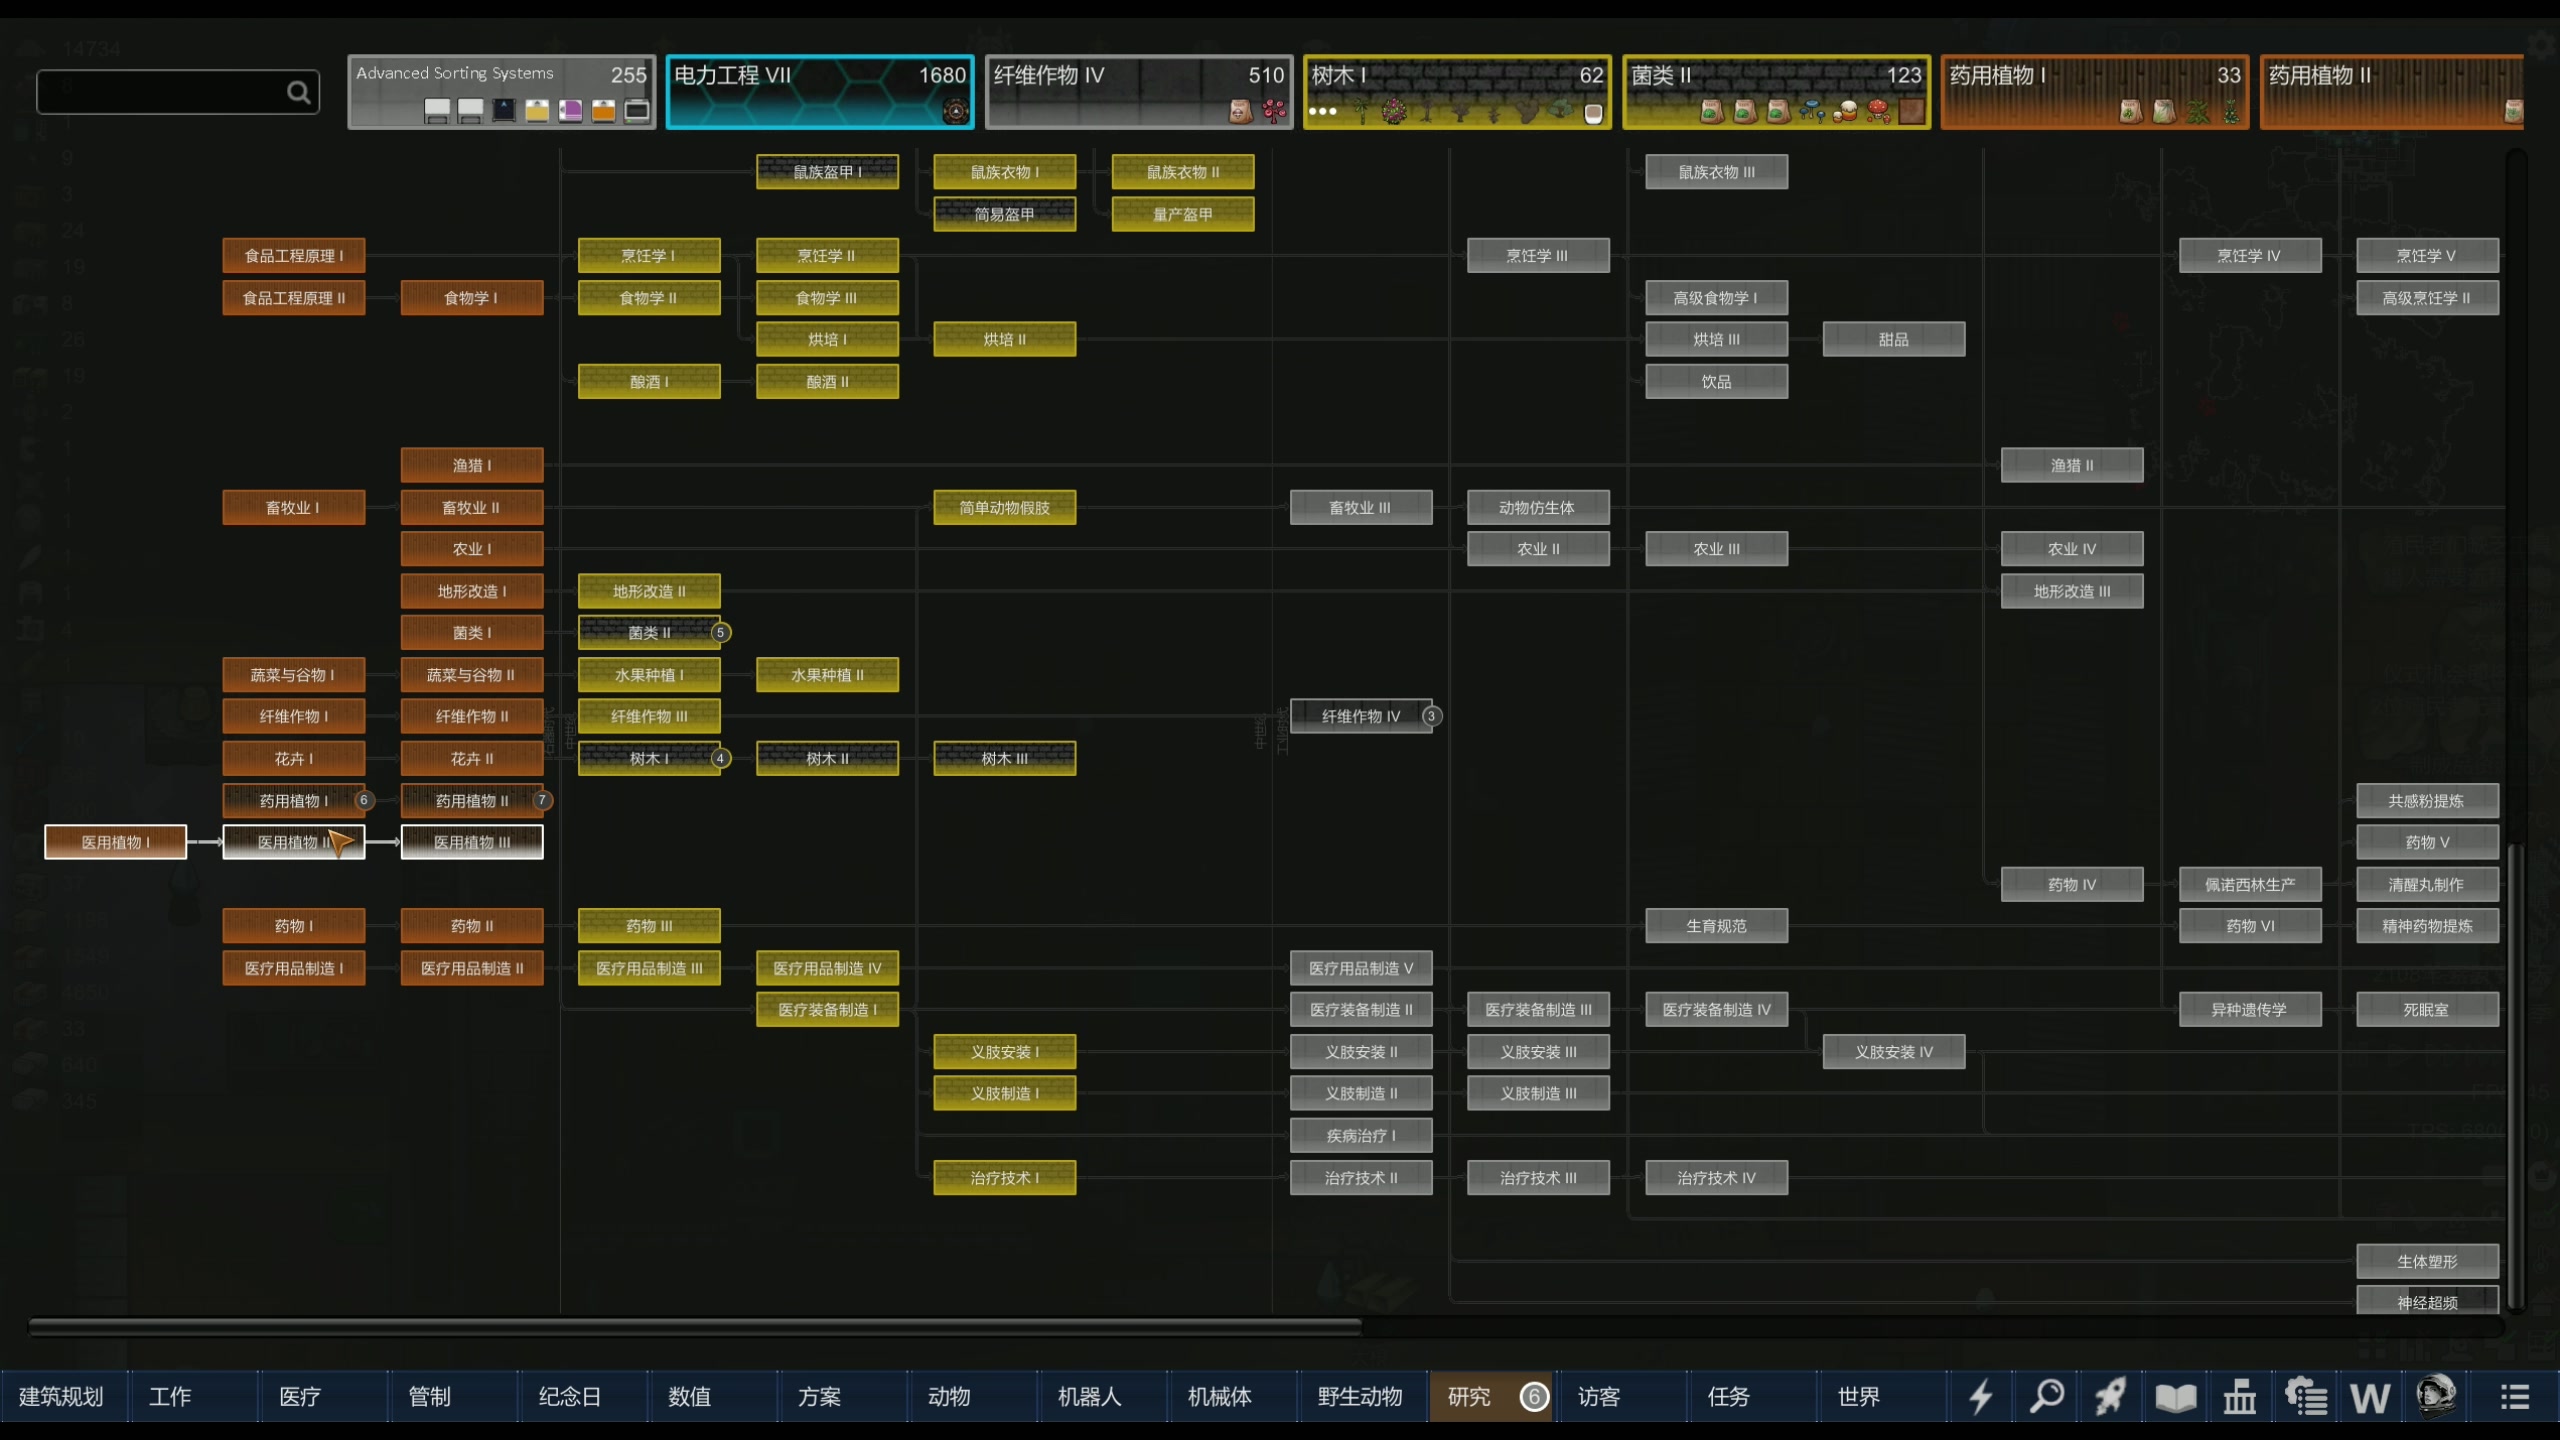Select the 医用植物 III research node
The image size is (2560, 1440).
[472, 842]
